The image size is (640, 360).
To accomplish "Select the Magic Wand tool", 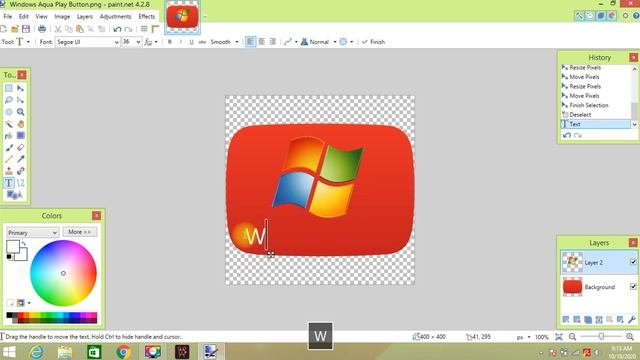I will click(x=9, y=124).
